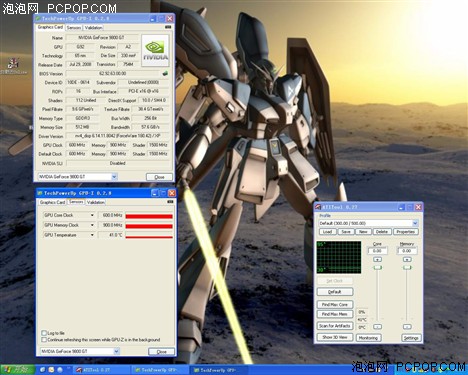This screenshot has height=375, width=468.
Task: Click the temperature graph in ATITool
Action: 339,257
